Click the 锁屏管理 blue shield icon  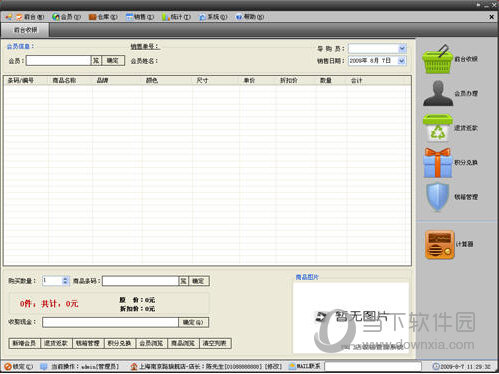tap(438, 197)
